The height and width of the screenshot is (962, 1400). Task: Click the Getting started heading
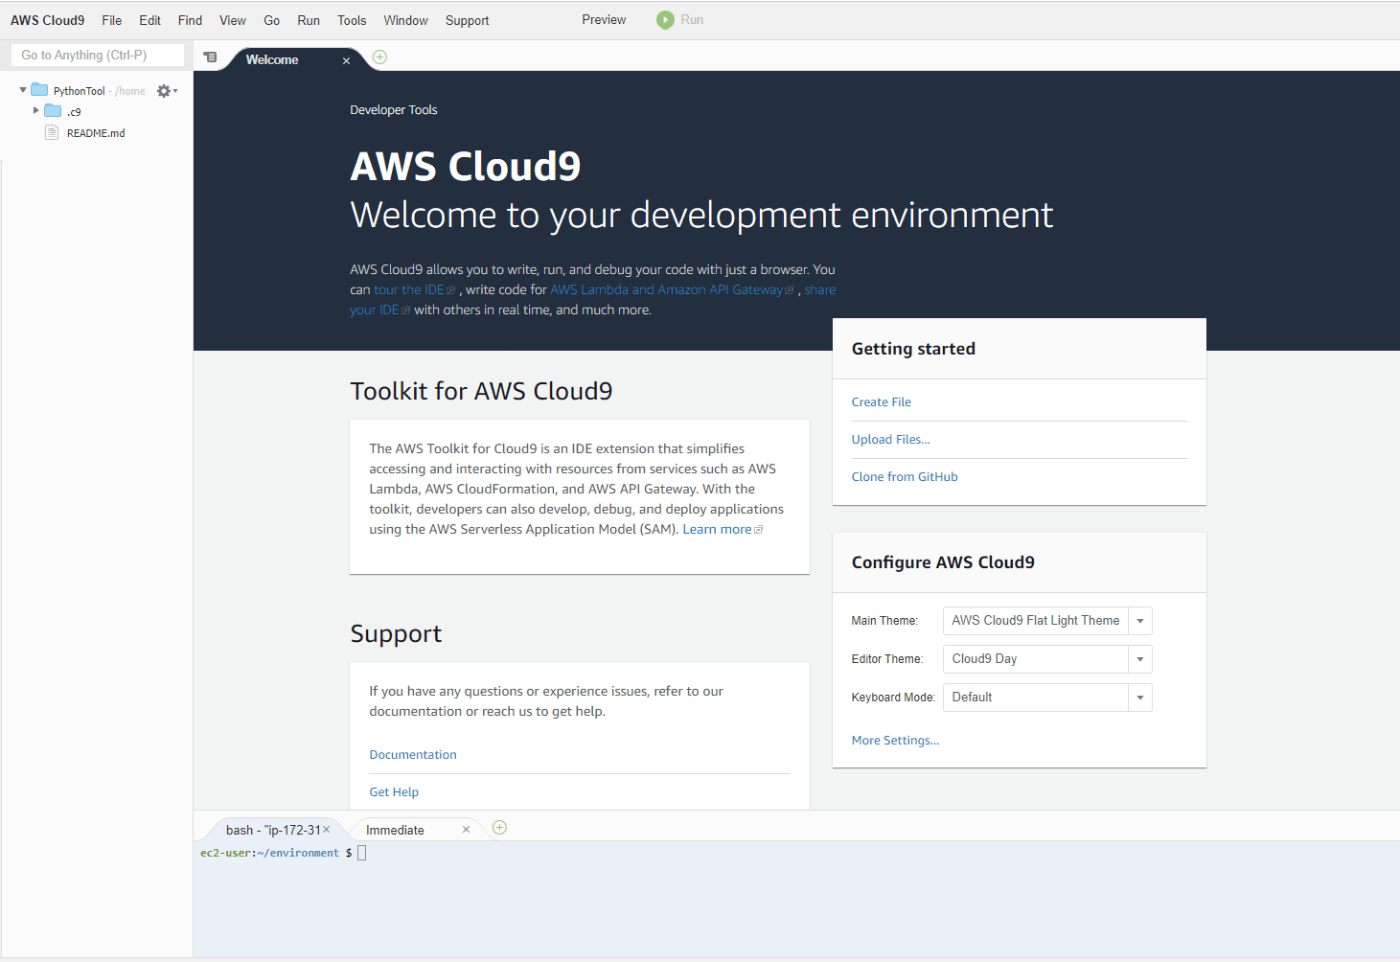913,349
